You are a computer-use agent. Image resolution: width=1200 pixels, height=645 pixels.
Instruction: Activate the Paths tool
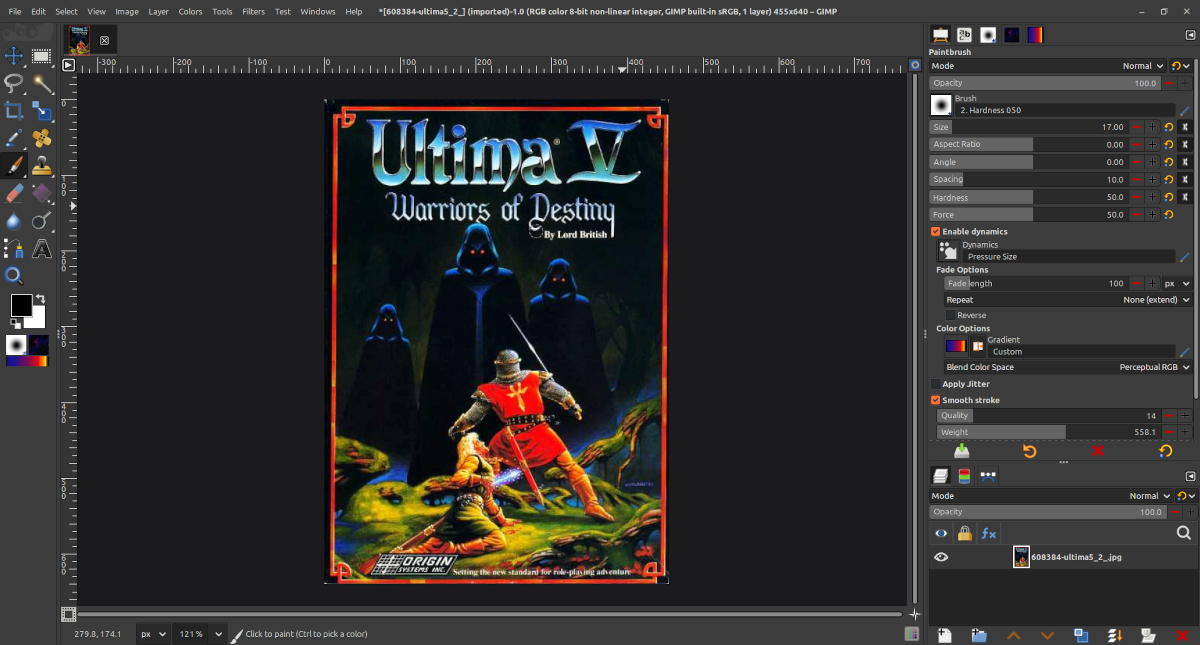[14, 248]
